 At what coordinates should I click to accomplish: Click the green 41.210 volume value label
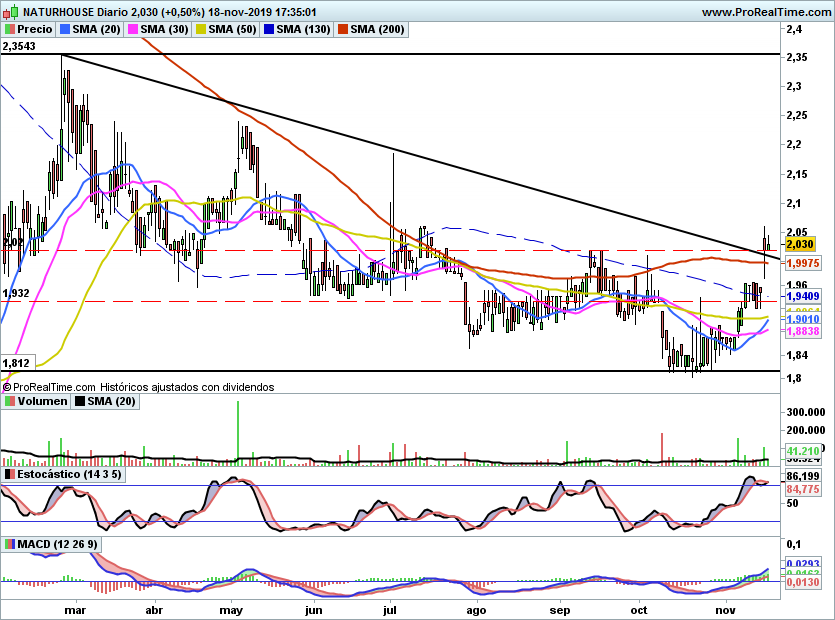(x=804, y=452)
